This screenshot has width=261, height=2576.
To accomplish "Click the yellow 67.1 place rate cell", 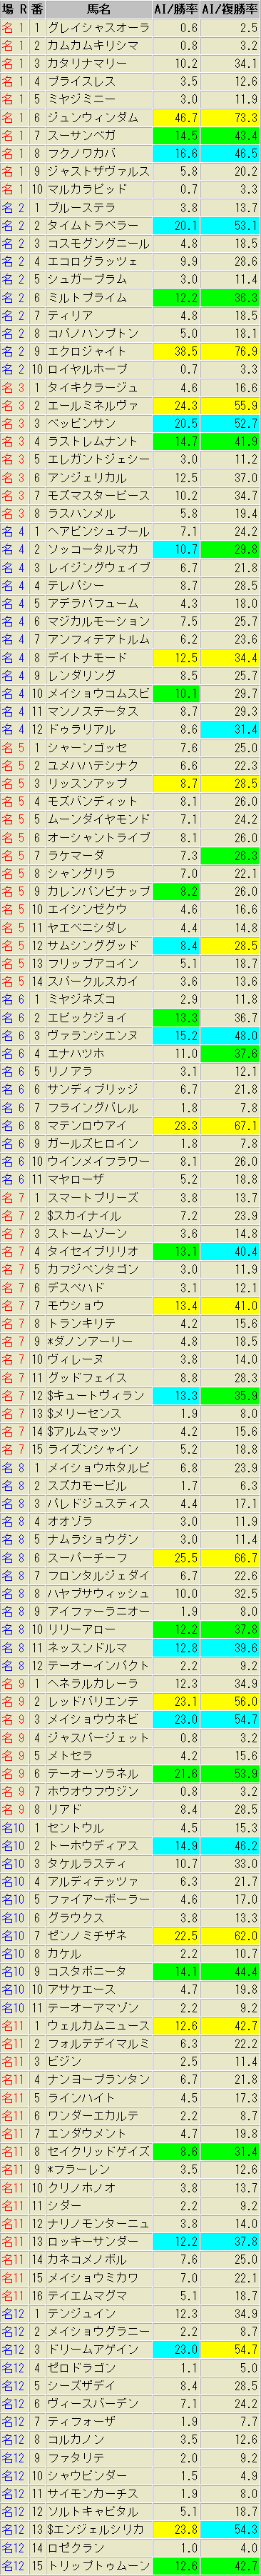I will [230, 1125].
